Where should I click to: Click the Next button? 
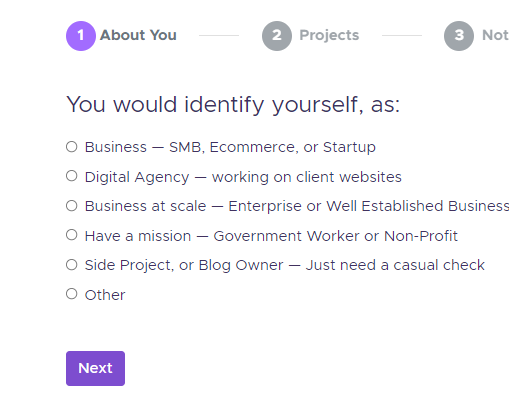pyautogui.click(x=95, y=368)
